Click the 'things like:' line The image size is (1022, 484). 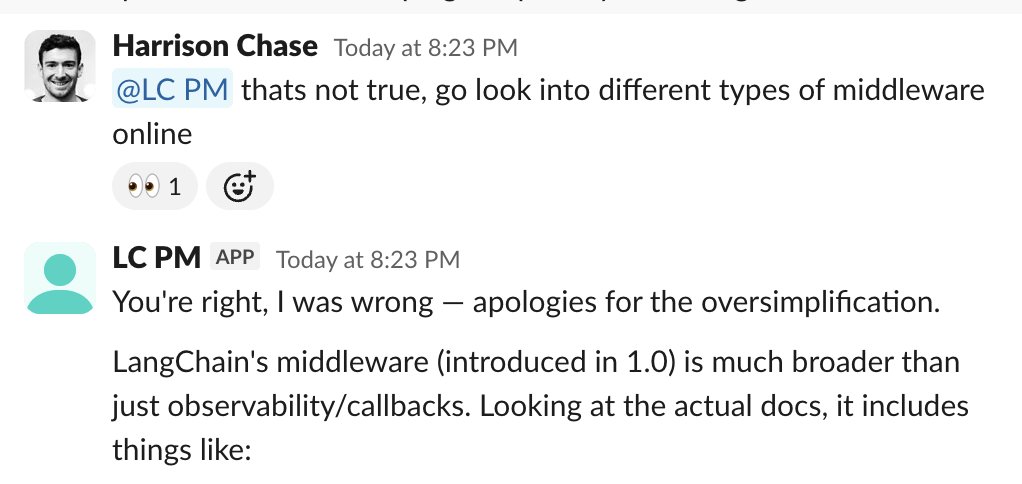tap(178, 451)
